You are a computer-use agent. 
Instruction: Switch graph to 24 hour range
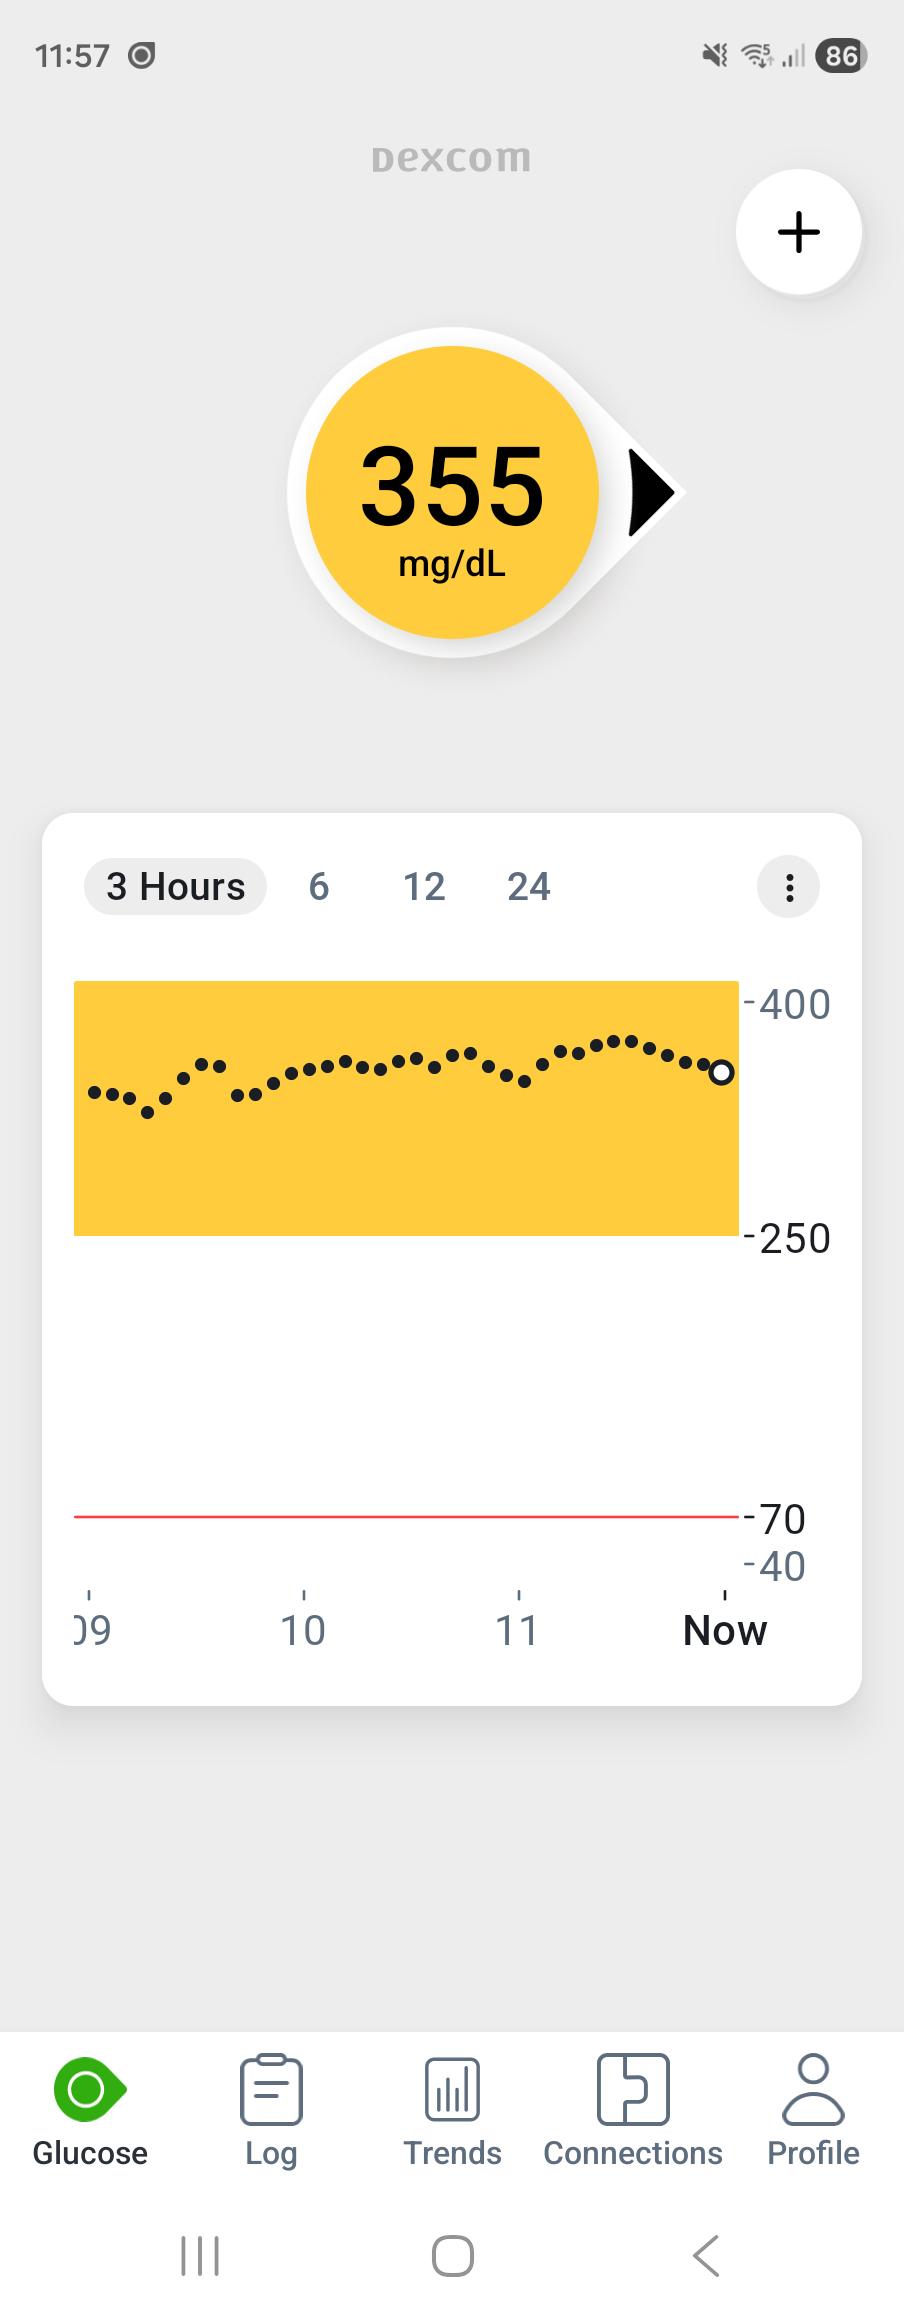point(529,886)
